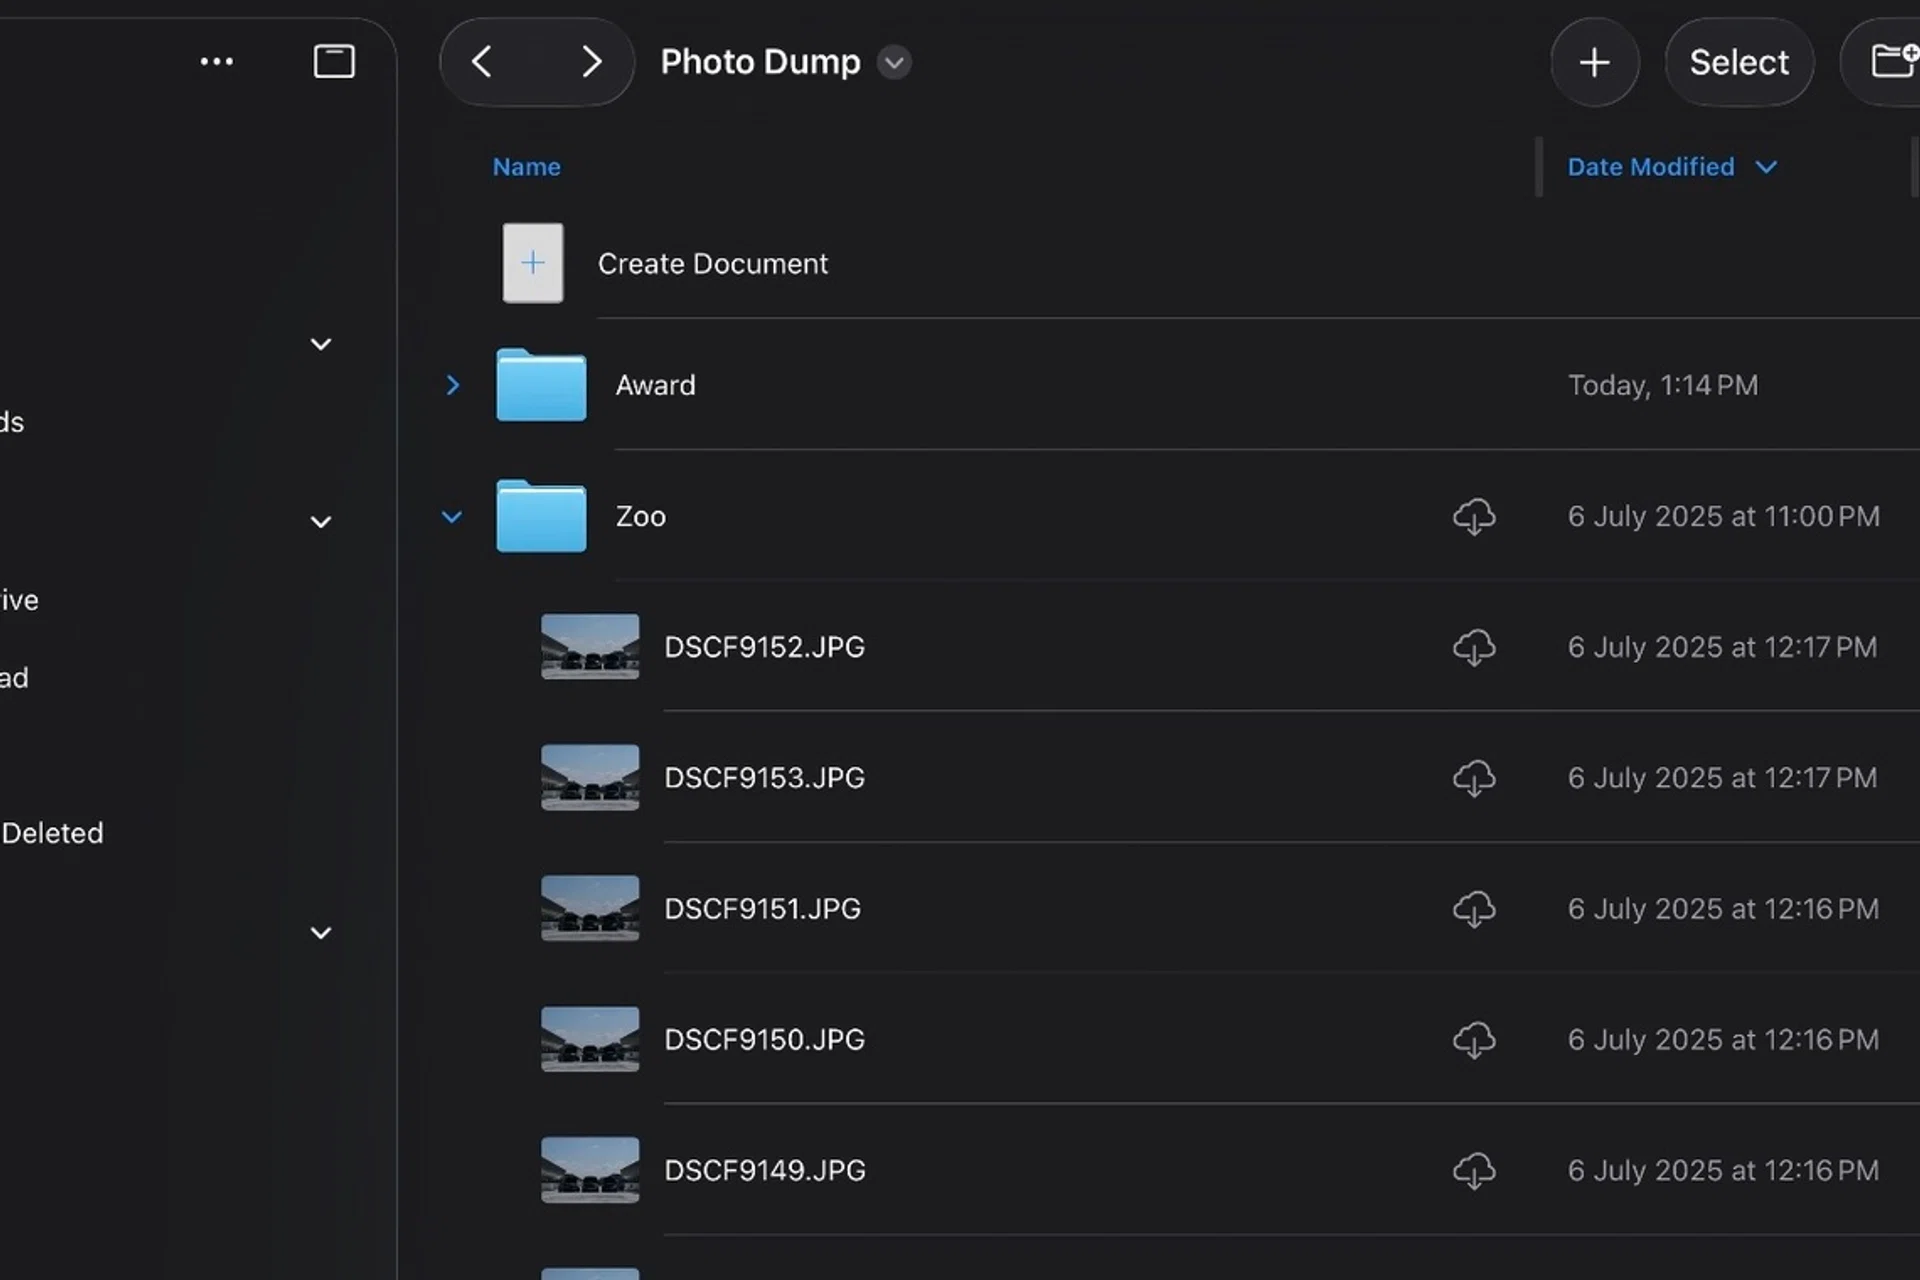Image resolution: width=1920 pixels, height=1280 pixels.
Task: Toggle the sidebar panel icon
Action: [x=334, y=62]
